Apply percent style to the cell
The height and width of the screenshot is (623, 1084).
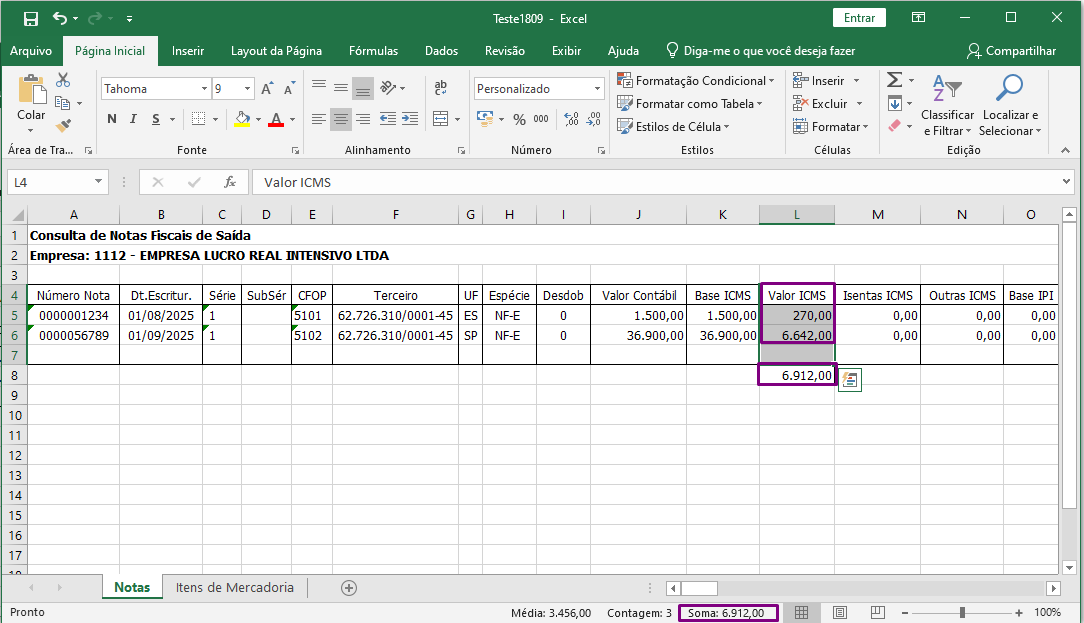(x=519, y=120)
